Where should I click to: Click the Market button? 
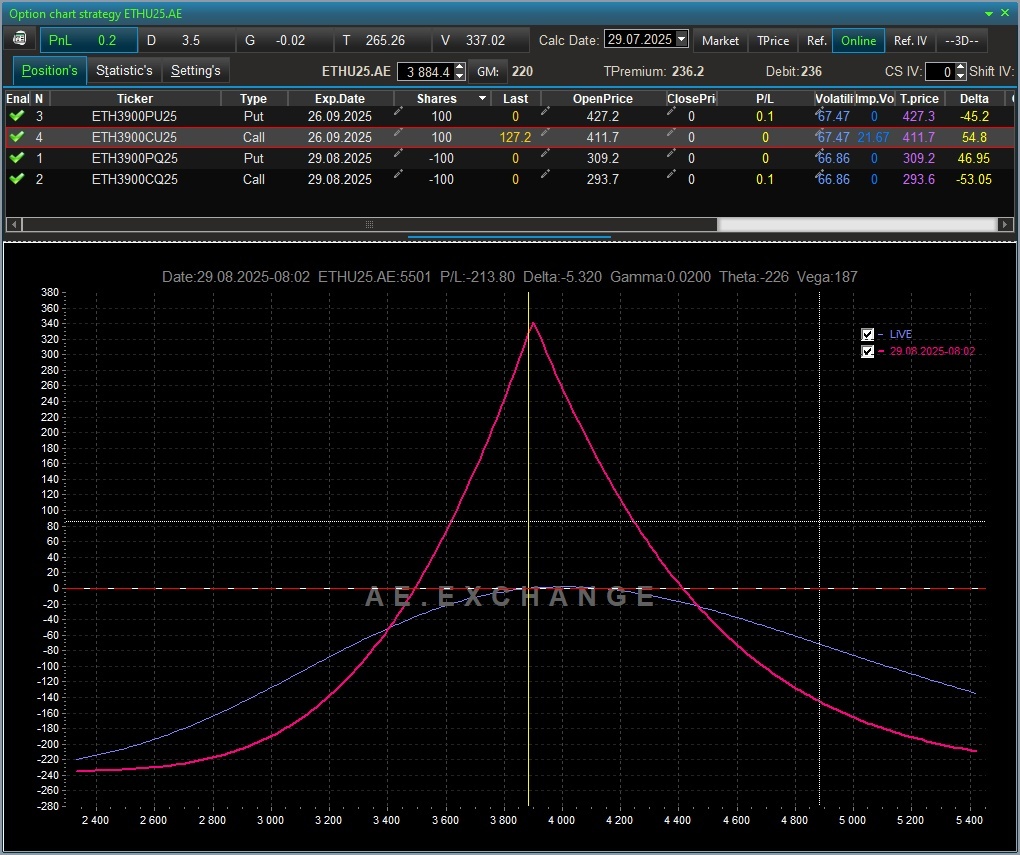coord(720,40)
